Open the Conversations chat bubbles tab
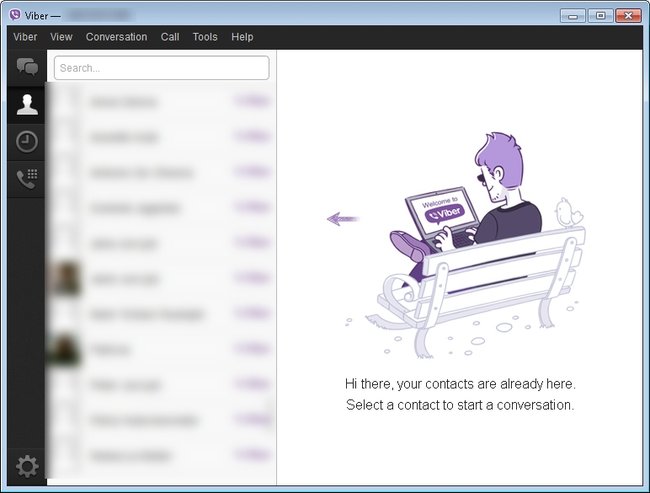Screen dimensions: 650x493 click(x=27, y=68)
